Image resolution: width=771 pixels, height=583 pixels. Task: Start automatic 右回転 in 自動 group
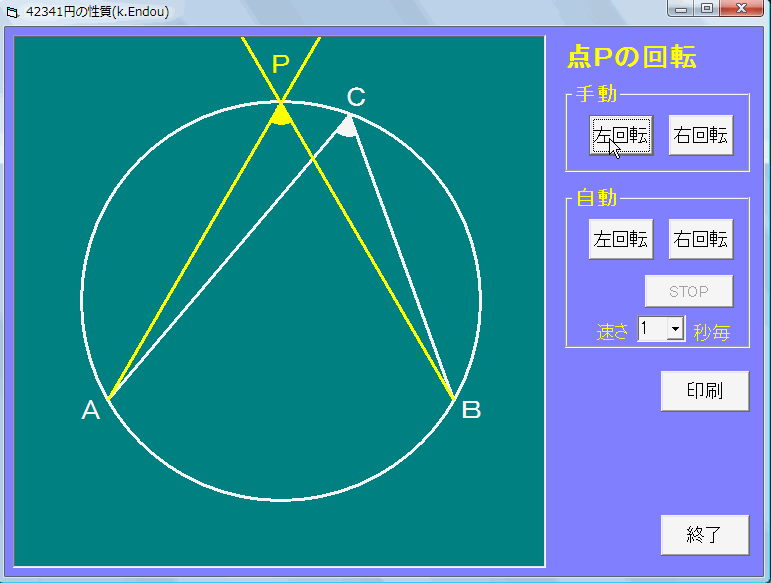tap(701, 239)
